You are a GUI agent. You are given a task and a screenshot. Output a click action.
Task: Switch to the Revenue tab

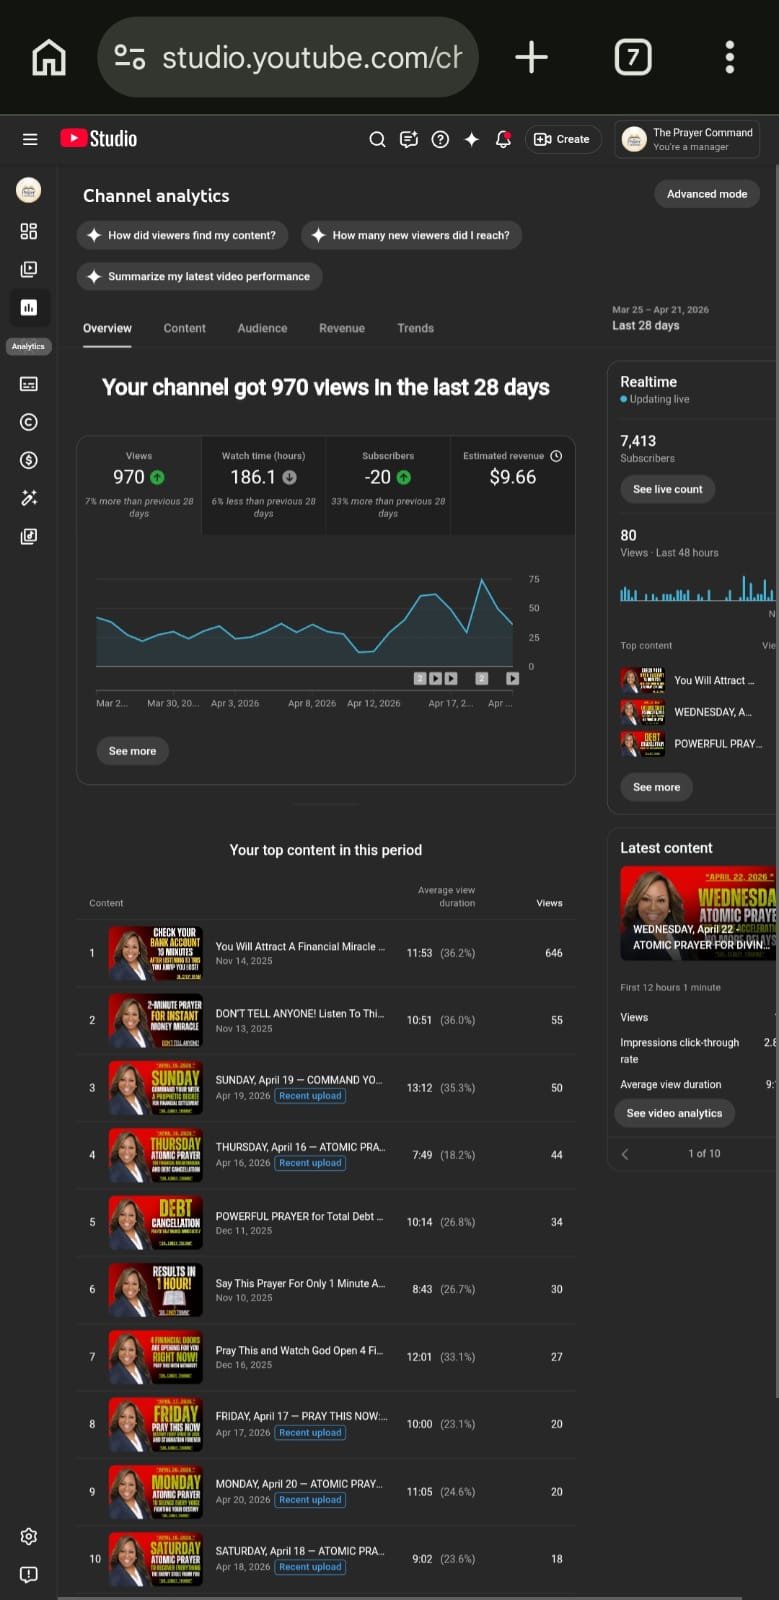click(x=342, y=328)
